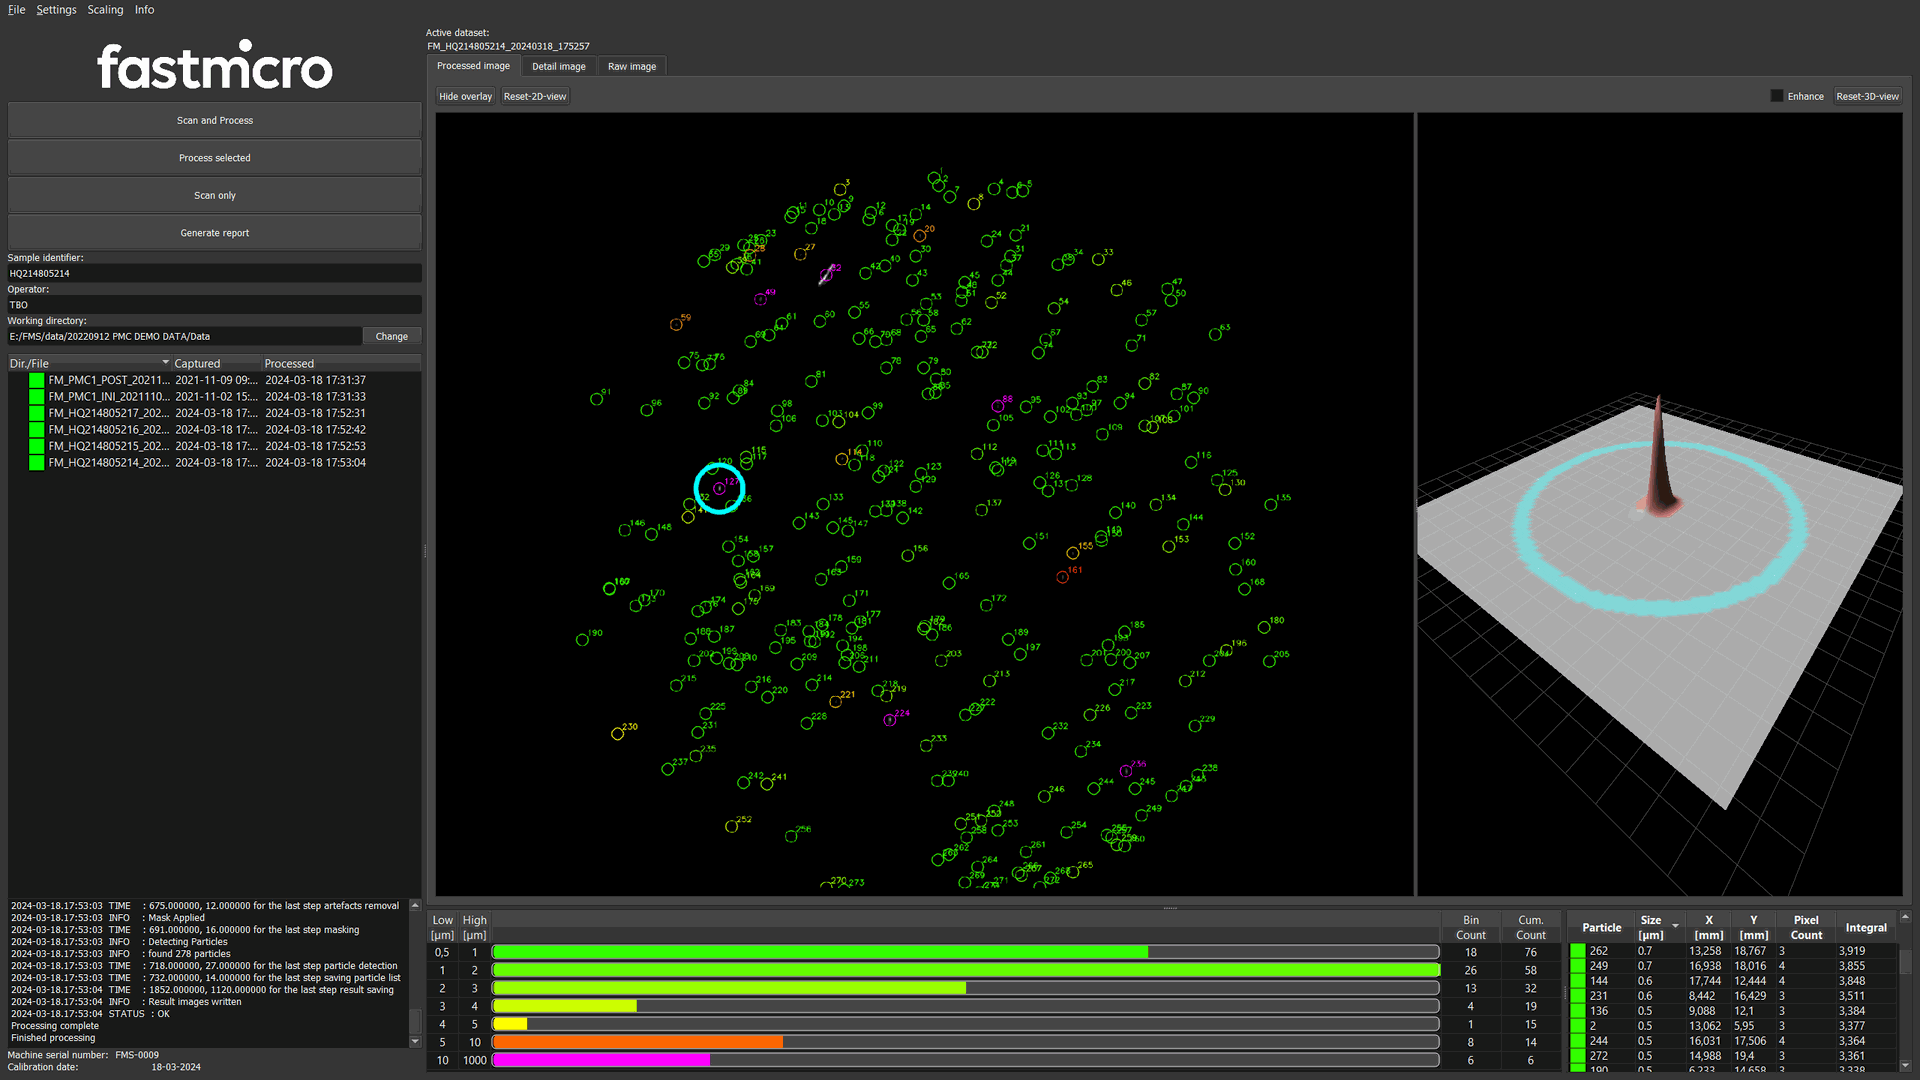Click the Sample identifier input field
This screenshot has height=1080, width=1920.
click(x=214, y=273)
